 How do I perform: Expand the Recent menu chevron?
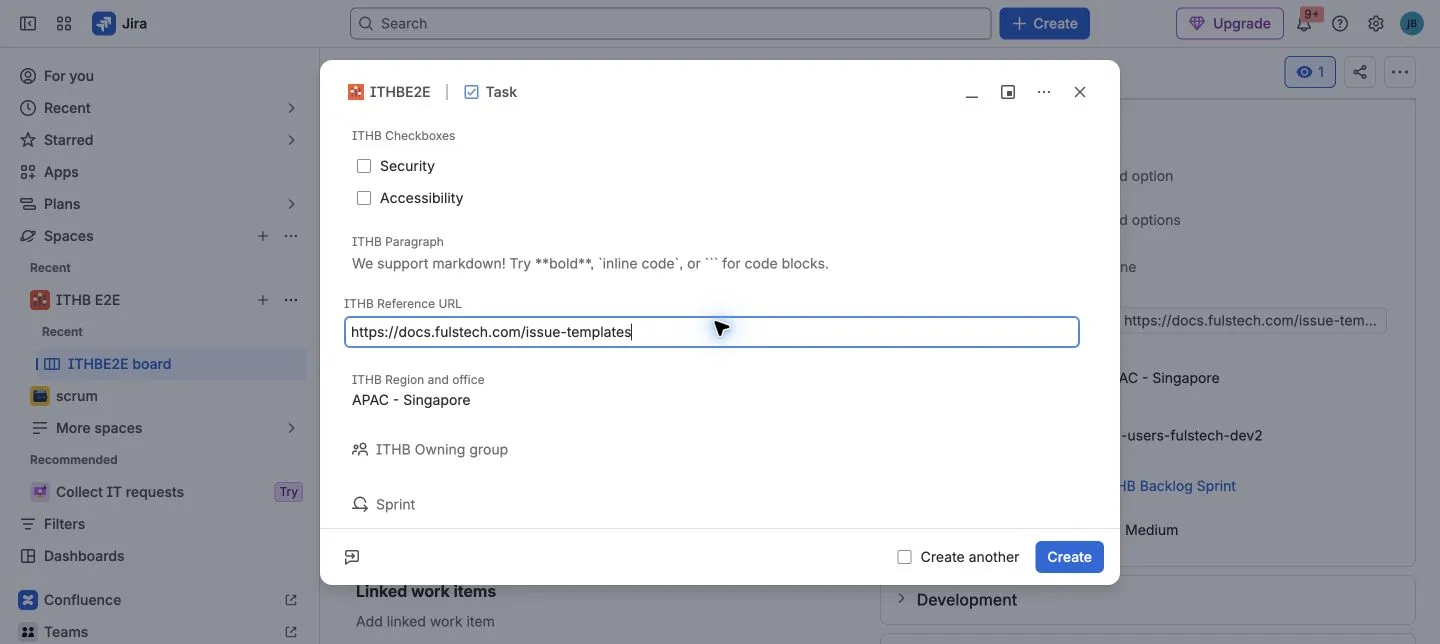point(291,108)
